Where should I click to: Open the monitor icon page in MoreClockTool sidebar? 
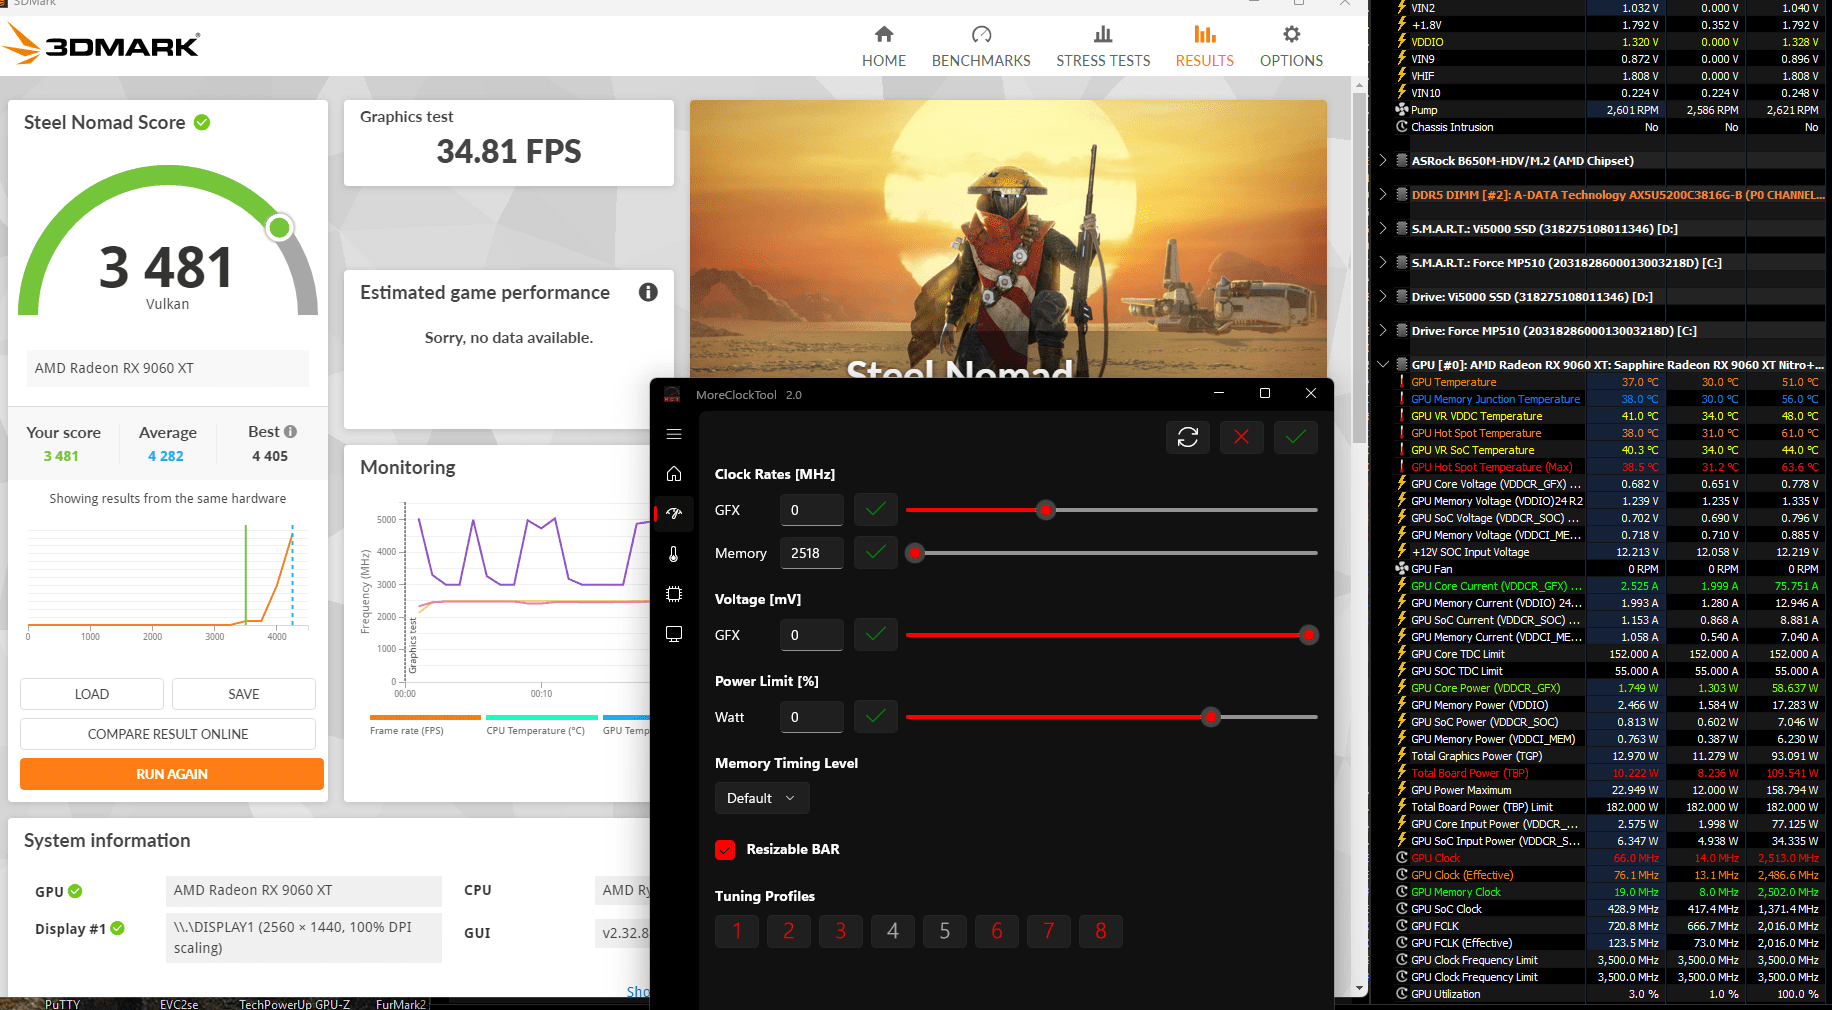tap(674, 634)
